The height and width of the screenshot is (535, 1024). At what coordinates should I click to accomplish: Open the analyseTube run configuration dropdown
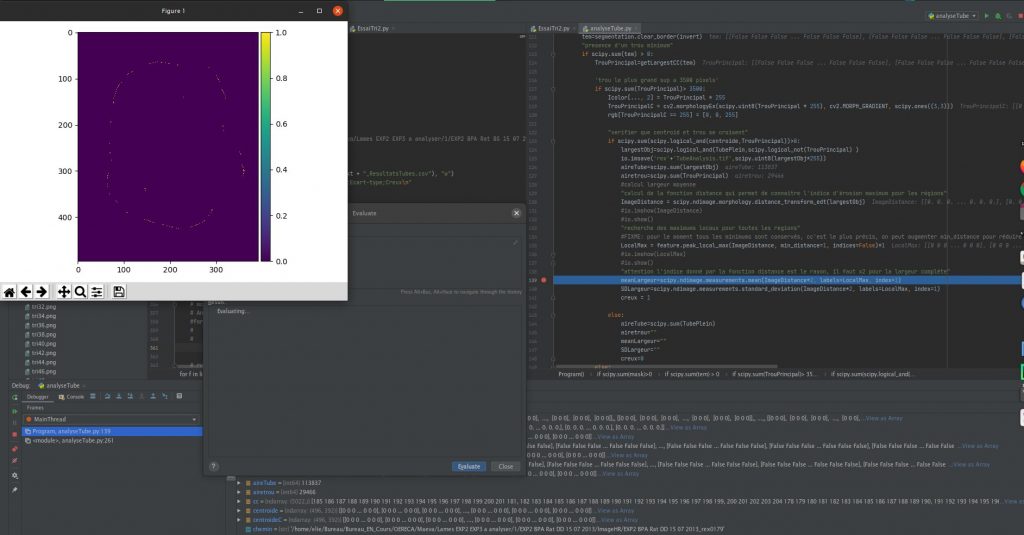[952, 16]
